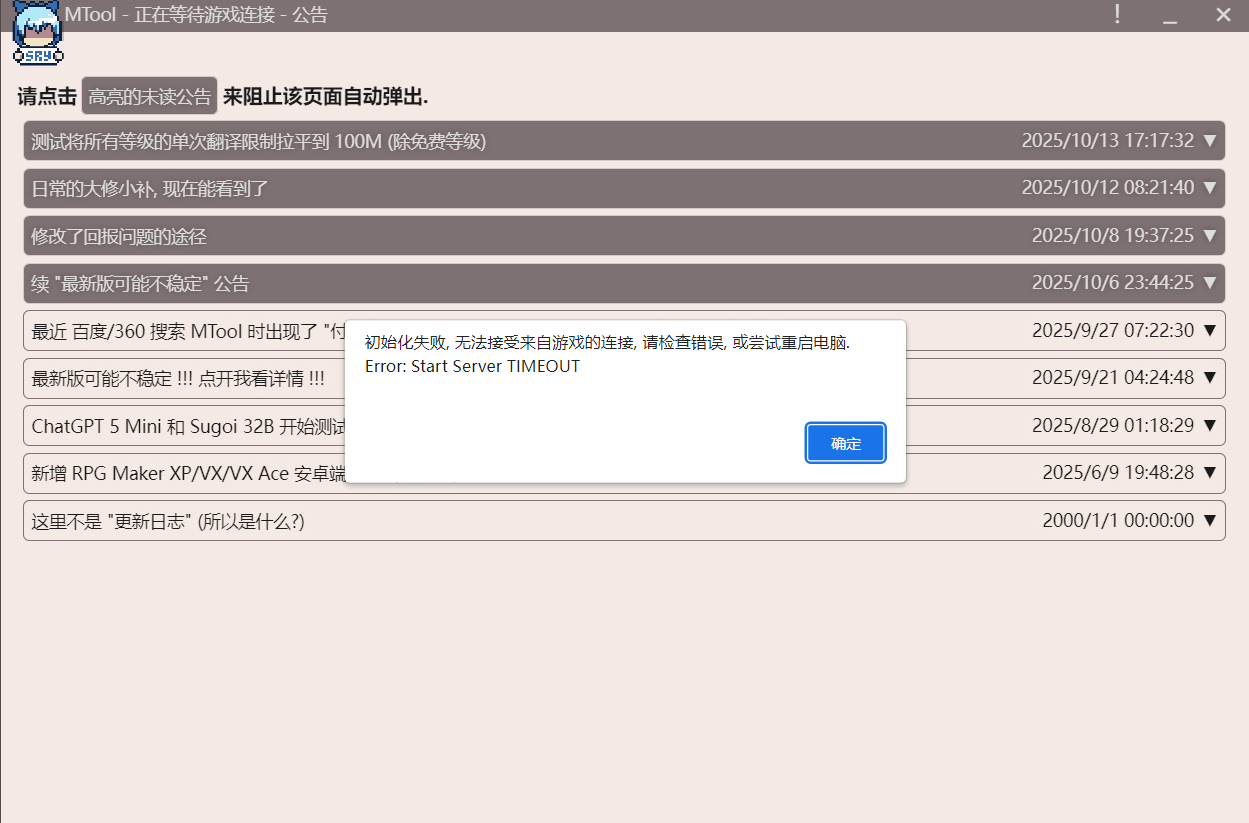Expand the RPG Maker 安卓端 announcement

(x=1209, y=473)
